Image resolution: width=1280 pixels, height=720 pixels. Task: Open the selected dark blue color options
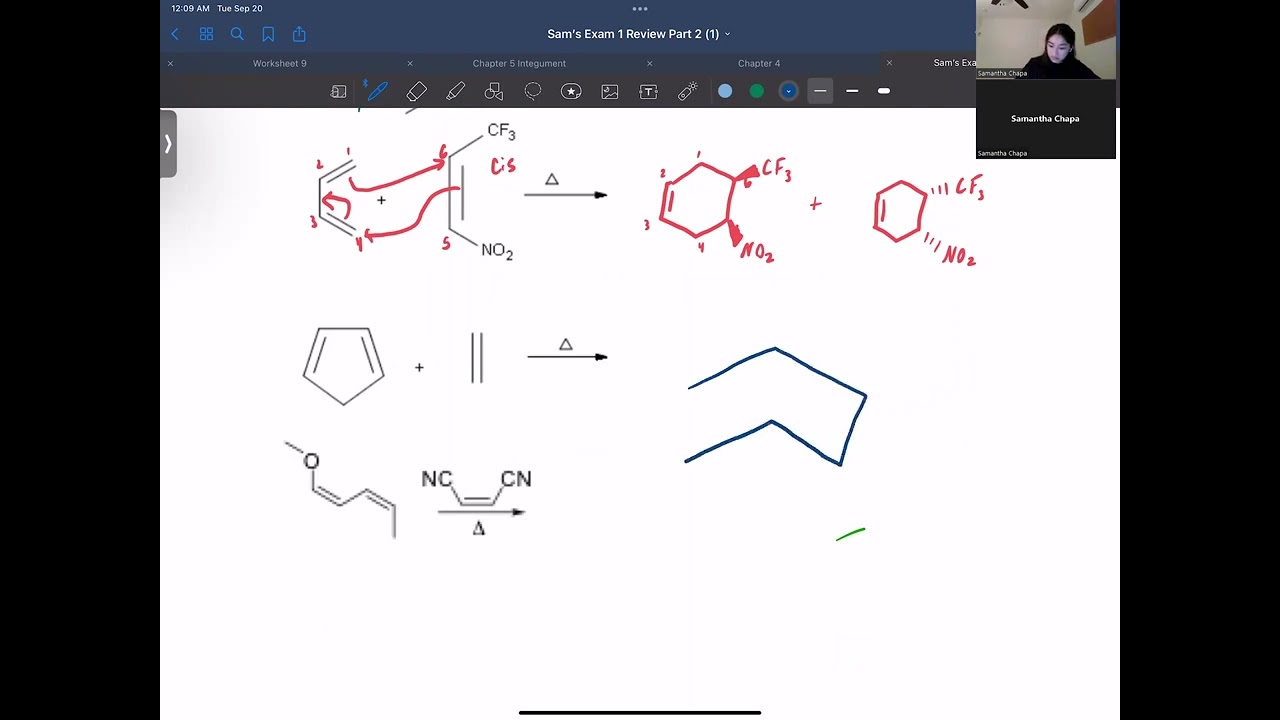[789, 91]
